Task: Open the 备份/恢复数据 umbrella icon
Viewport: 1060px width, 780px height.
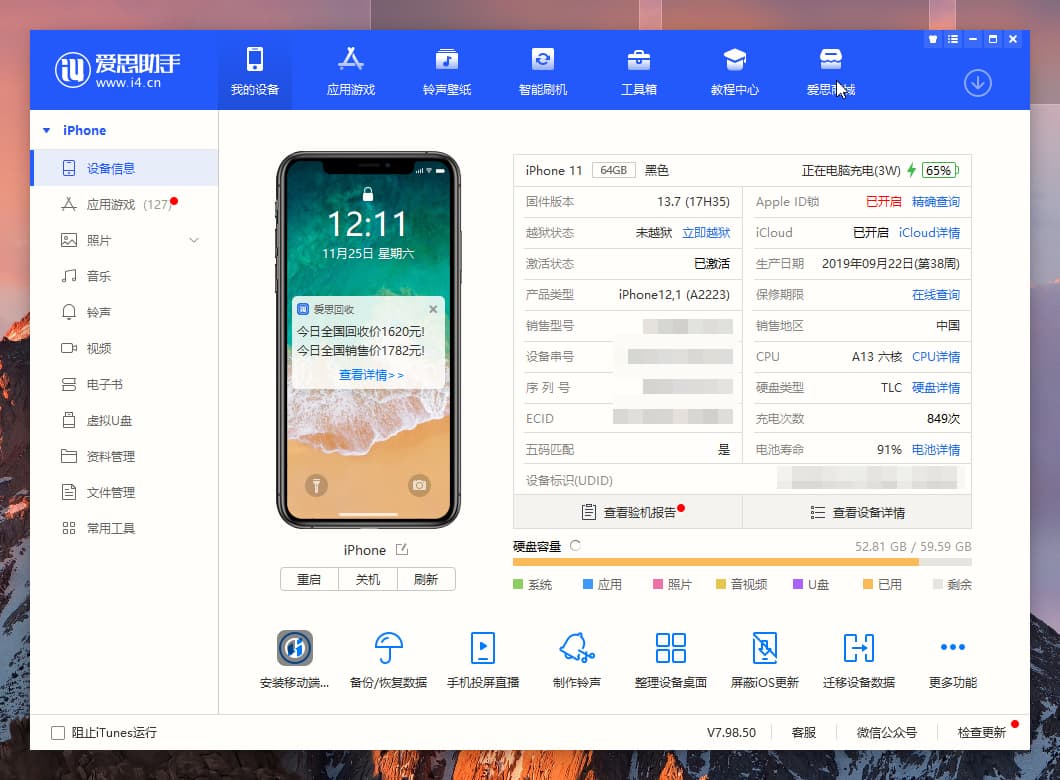Action: (387, 650)
